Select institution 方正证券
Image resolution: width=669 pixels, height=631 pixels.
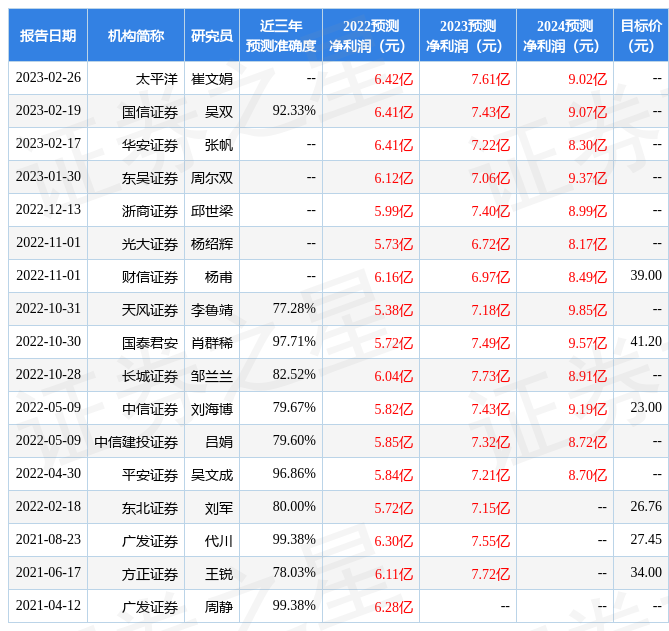click(x=150, y=574)
